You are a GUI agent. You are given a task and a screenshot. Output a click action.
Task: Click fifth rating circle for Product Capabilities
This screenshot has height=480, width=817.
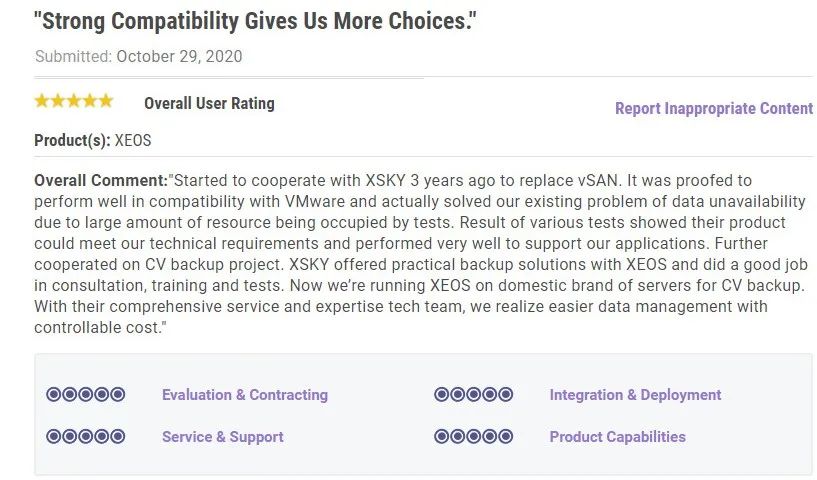coord(505,436)
